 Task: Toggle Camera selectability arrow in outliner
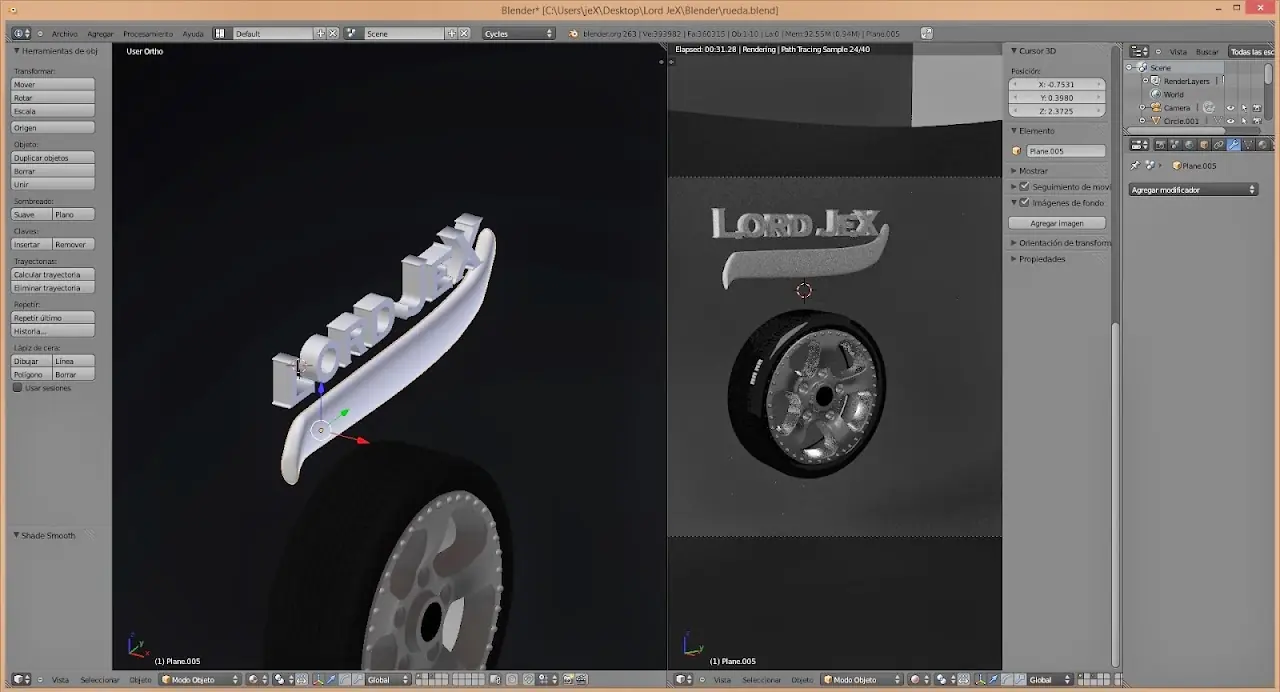tap(1244, 108)
